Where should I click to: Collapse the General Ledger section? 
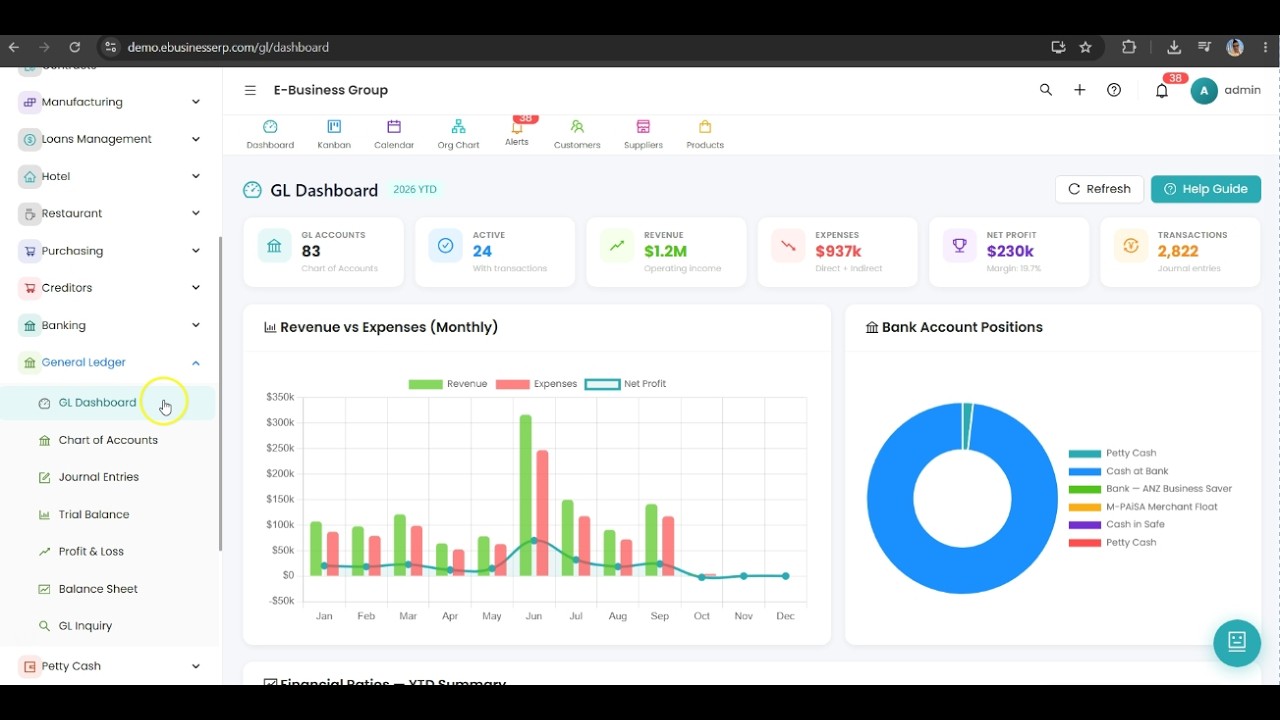110,362
